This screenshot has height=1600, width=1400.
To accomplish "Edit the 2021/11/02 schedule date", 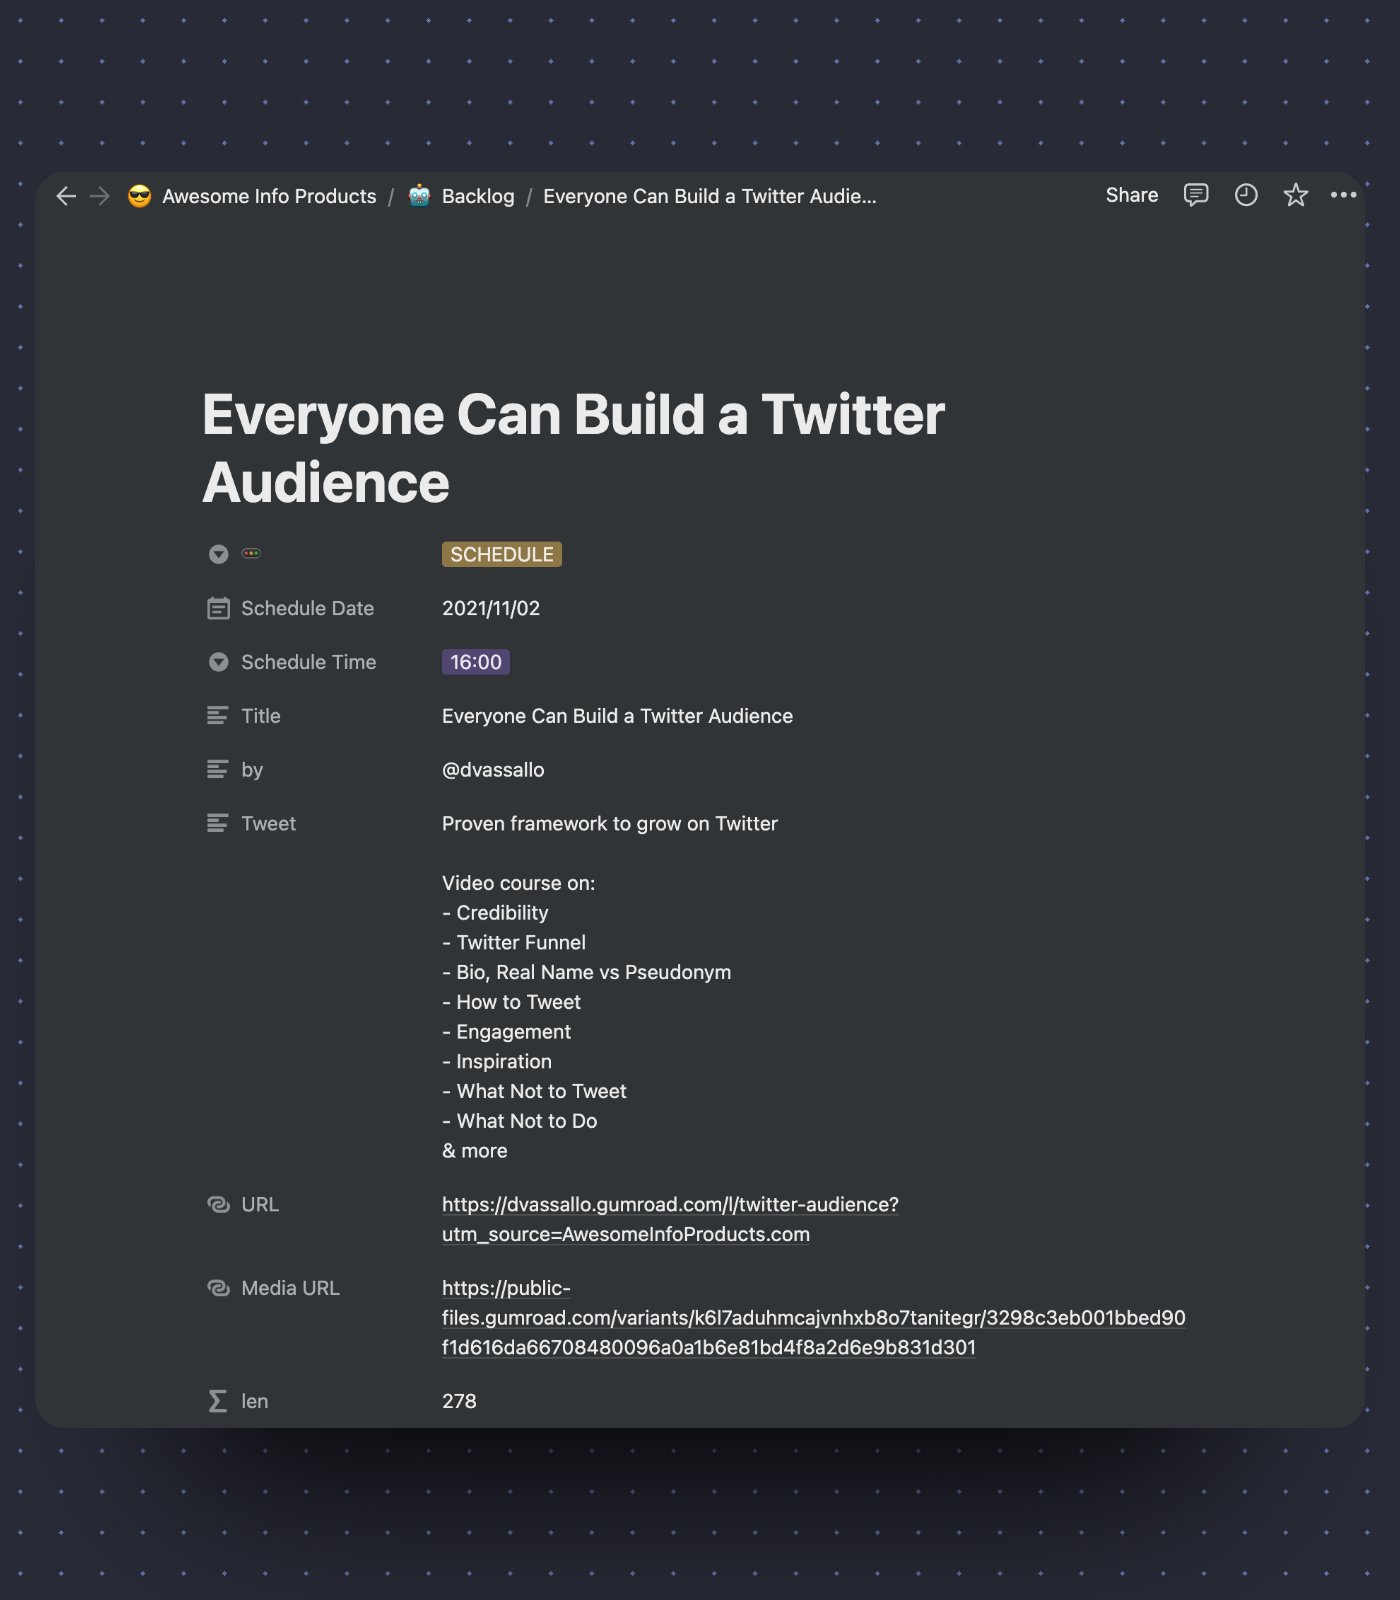I will click(491, 608).
